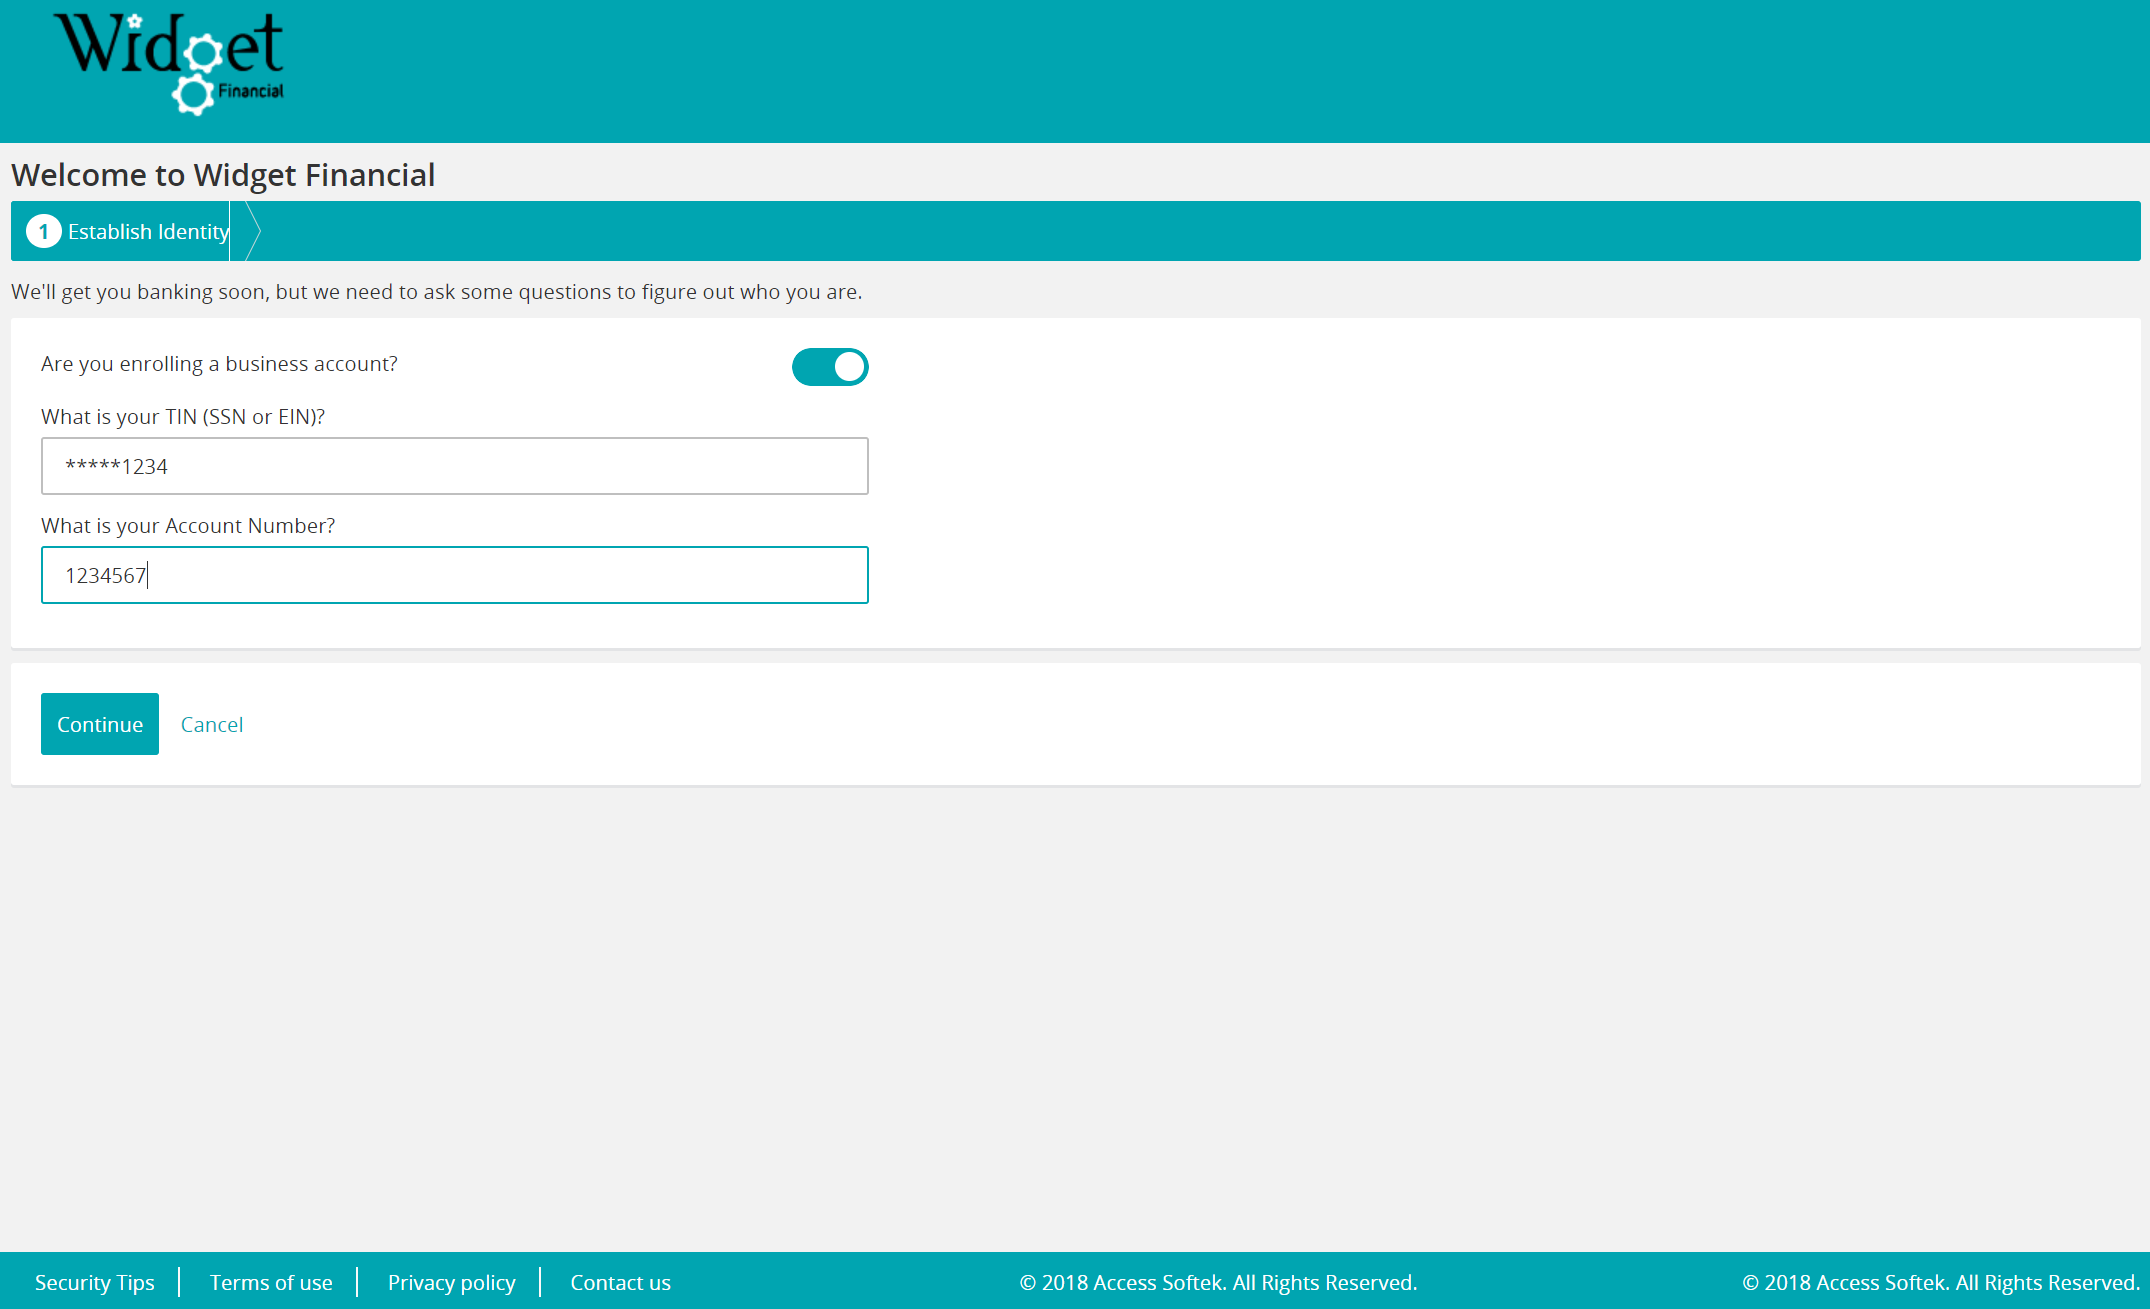Select the Establish Identity step

(148, 232)
